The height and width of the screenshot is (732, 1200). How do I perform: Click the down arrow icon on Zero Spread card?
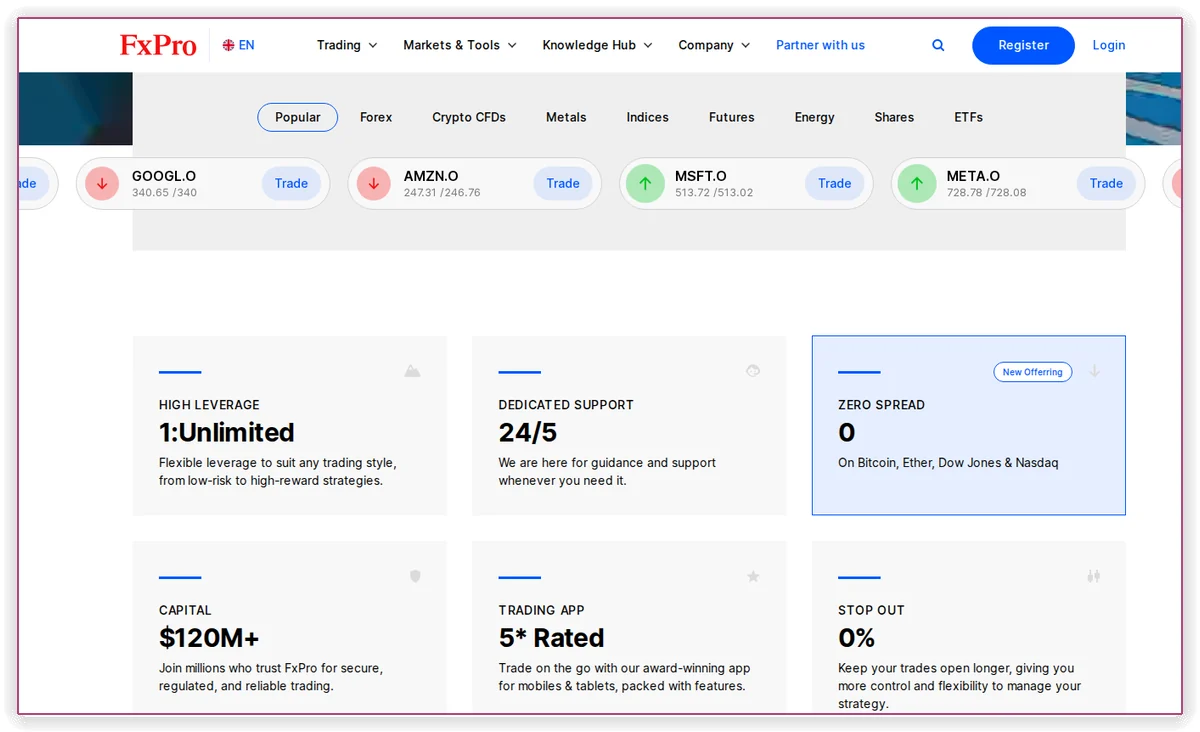pos(1094,371)
